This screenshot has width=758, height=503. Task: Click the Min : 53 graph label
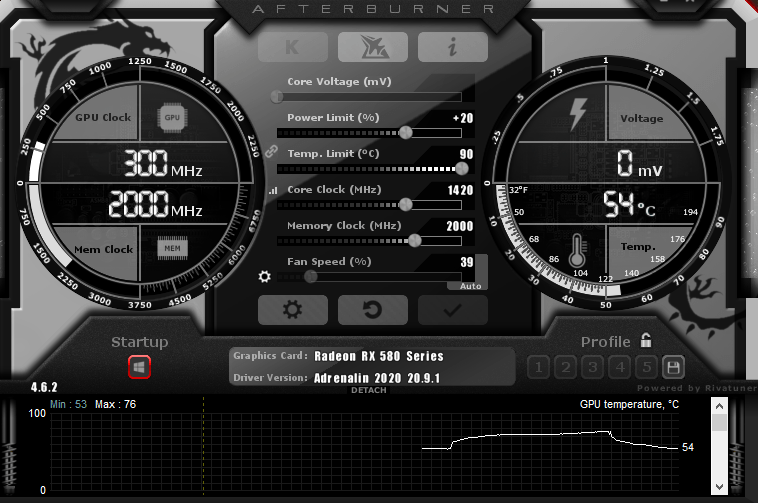(x=68, y=404)
